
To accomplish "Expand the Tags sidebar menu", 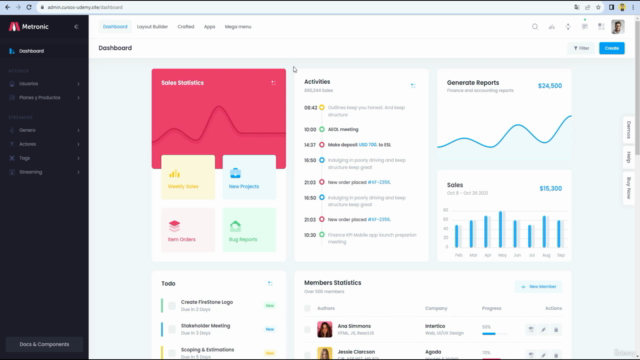I will tap(44, 158).
